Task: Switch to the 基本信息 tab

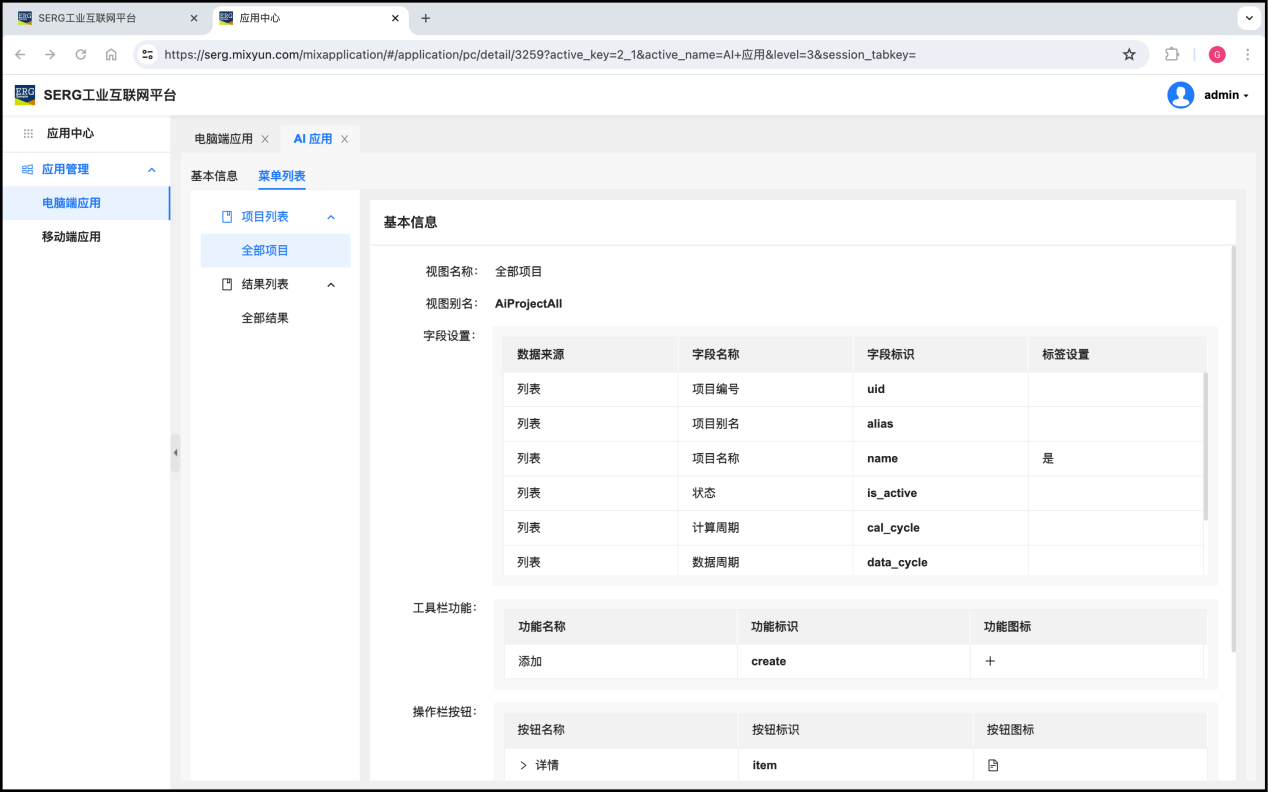Action: click(214, 176)
